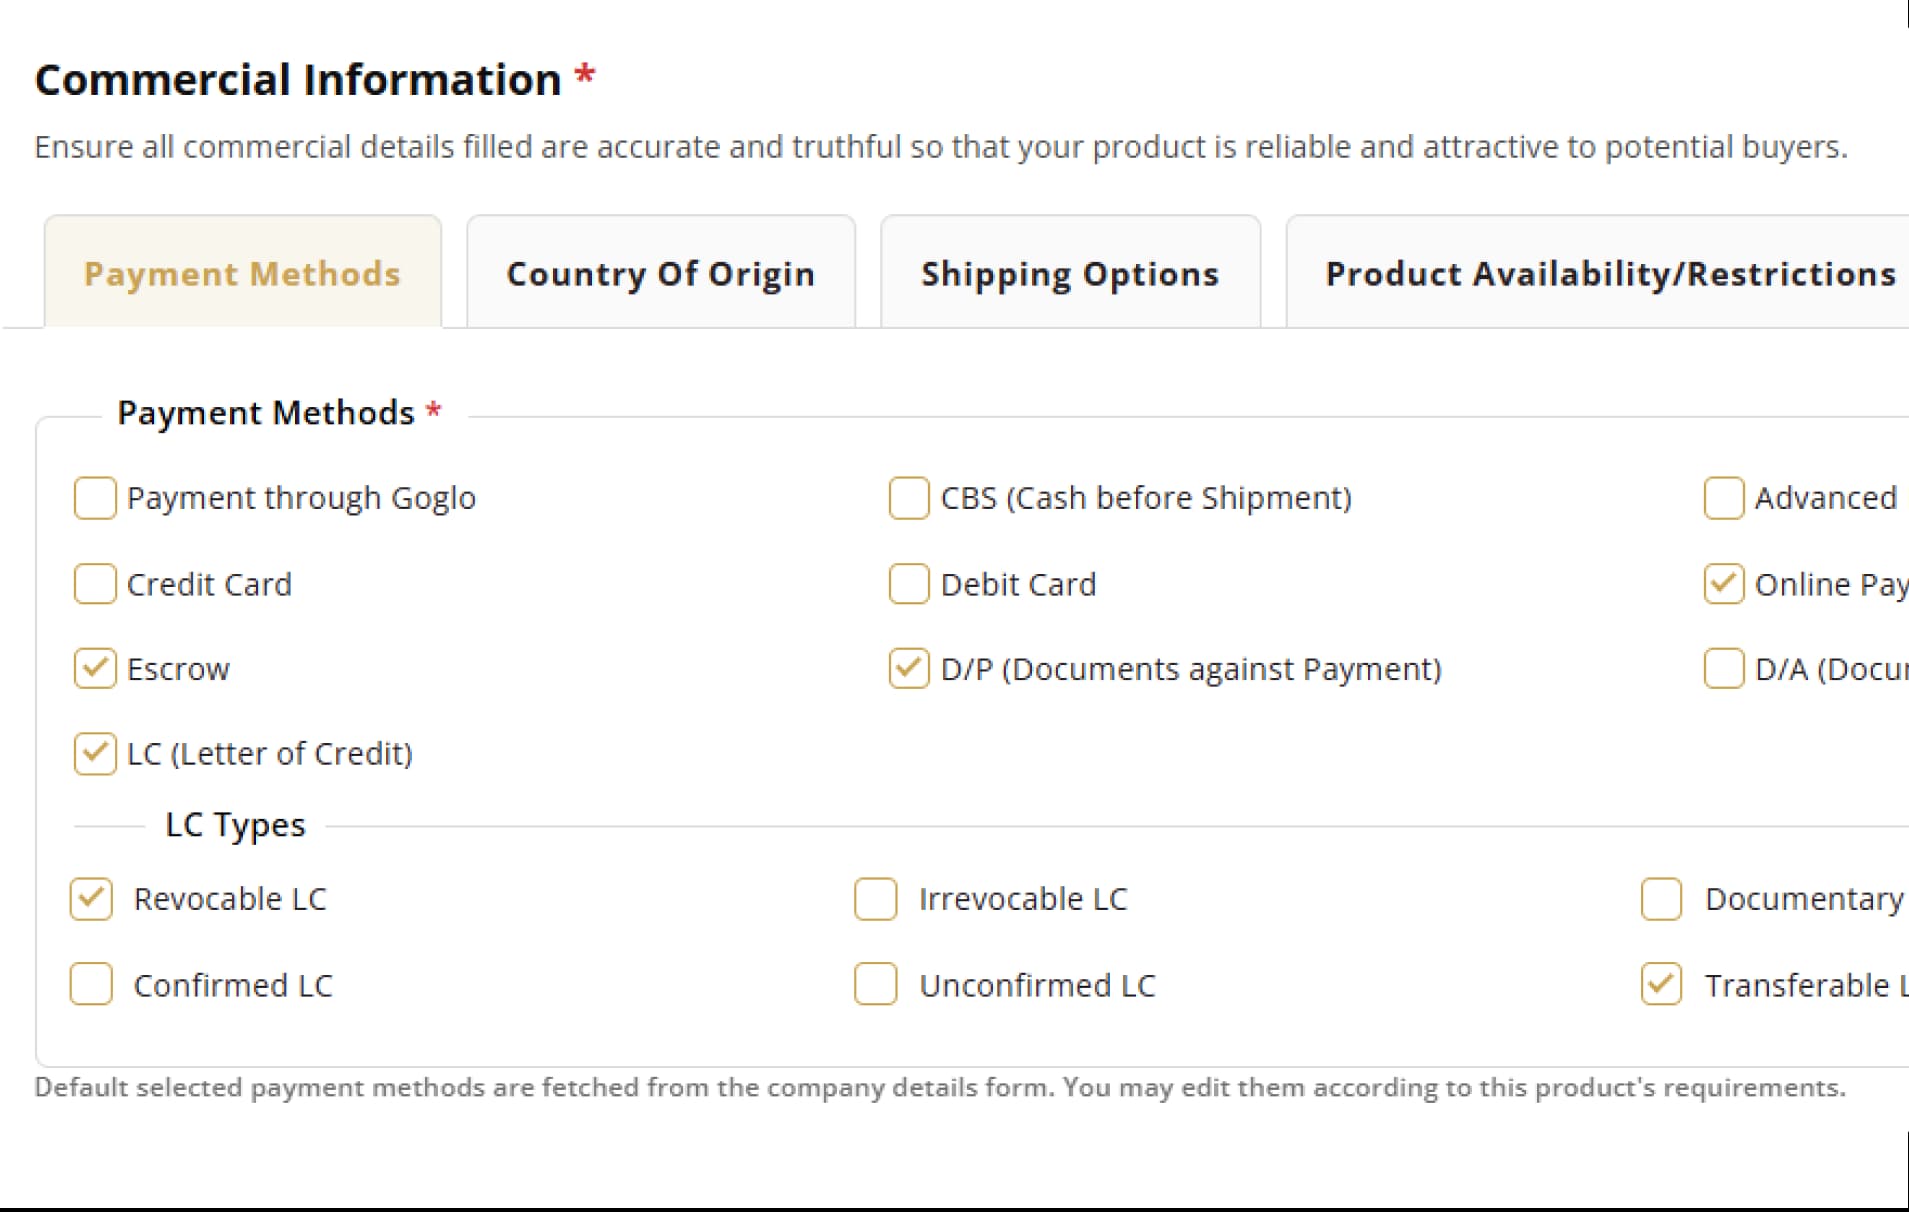The image size is (1909, 1212).
Task: Check the Documentary LC checkbox
Action: (1661, 898)
